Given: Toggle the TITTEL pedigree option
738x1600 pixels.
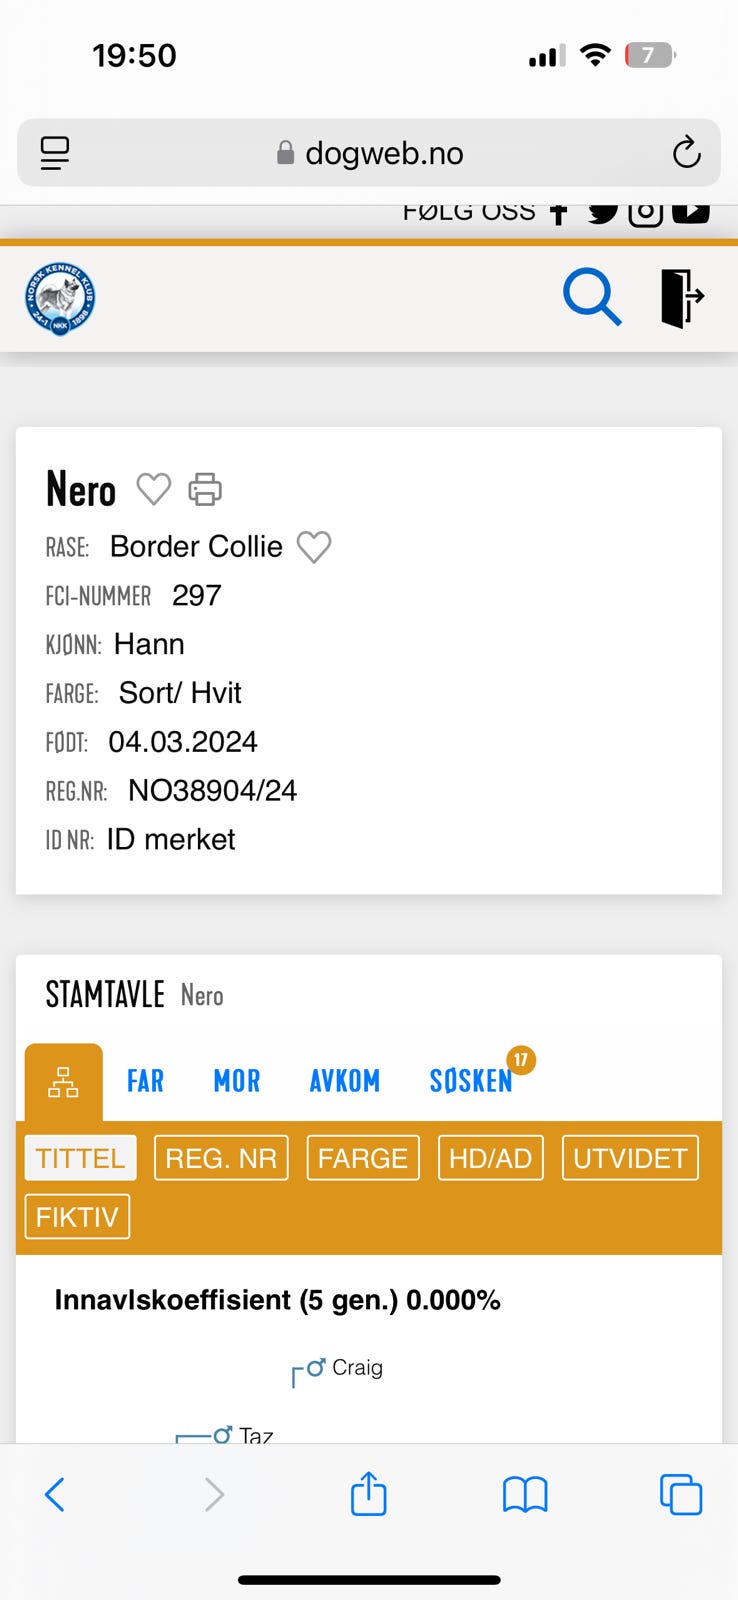Looking at the screenshot, I should (80, 1158).
